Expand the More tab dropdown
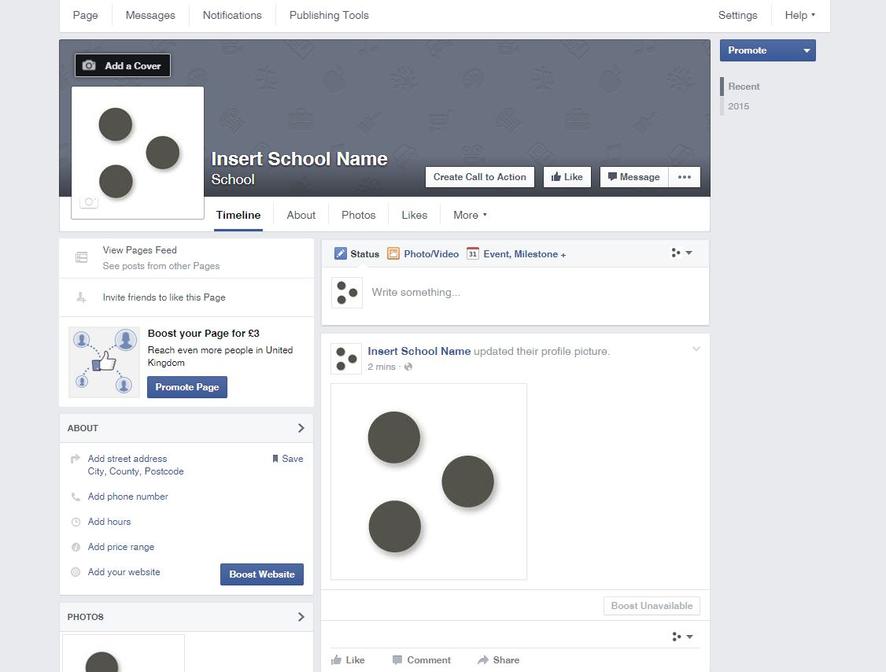886x672 pixels. (x=470, y=215)
